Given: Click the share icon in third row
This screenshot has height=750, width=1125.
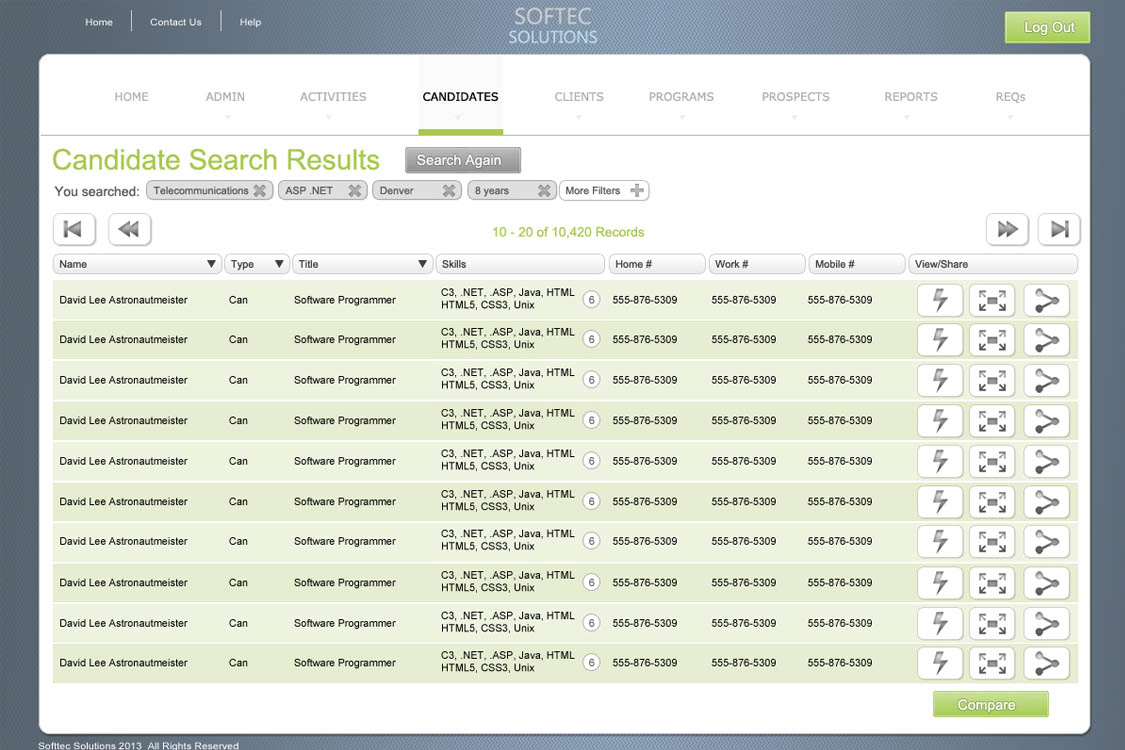Looking at the screenshot, I should click(x=1046, y=381).
